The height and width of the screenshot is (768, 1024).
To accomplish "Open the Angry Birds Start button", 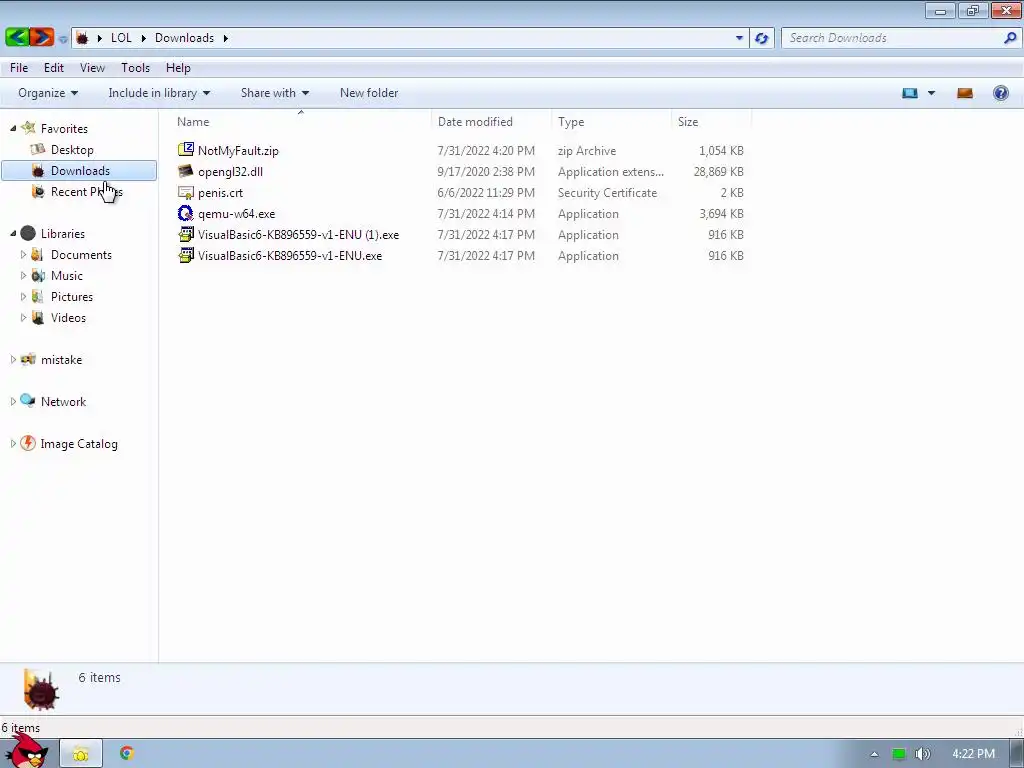I will pyautogui.click(x=29, y=751).
